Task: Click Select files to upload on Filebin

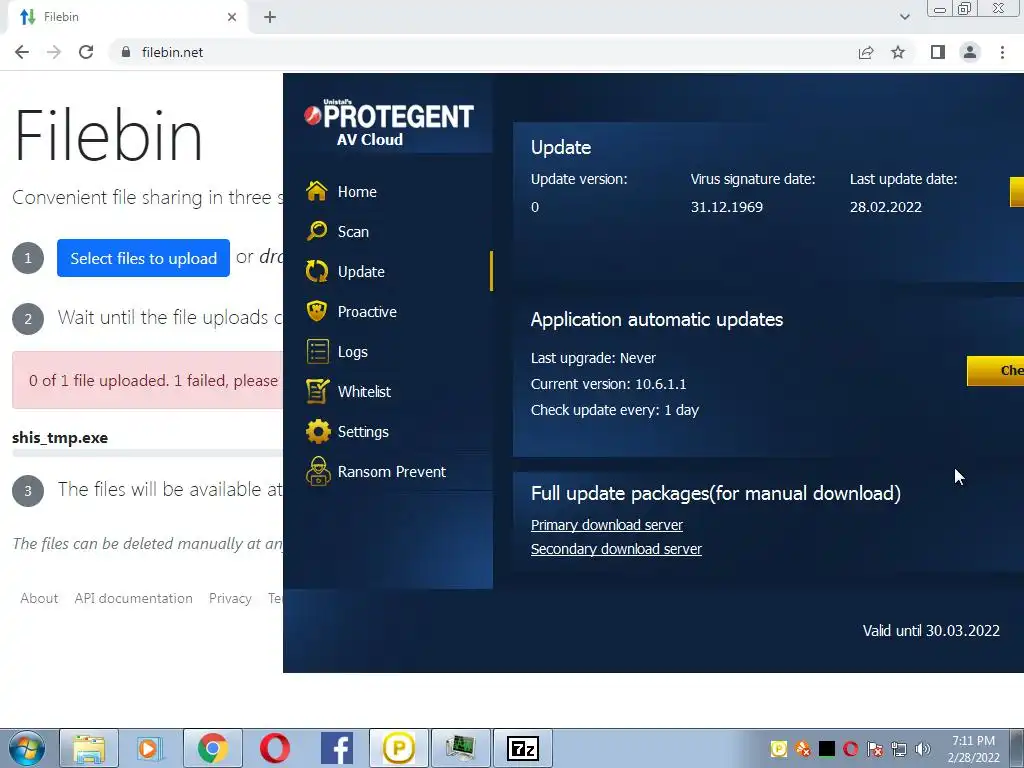Action: 143,258
